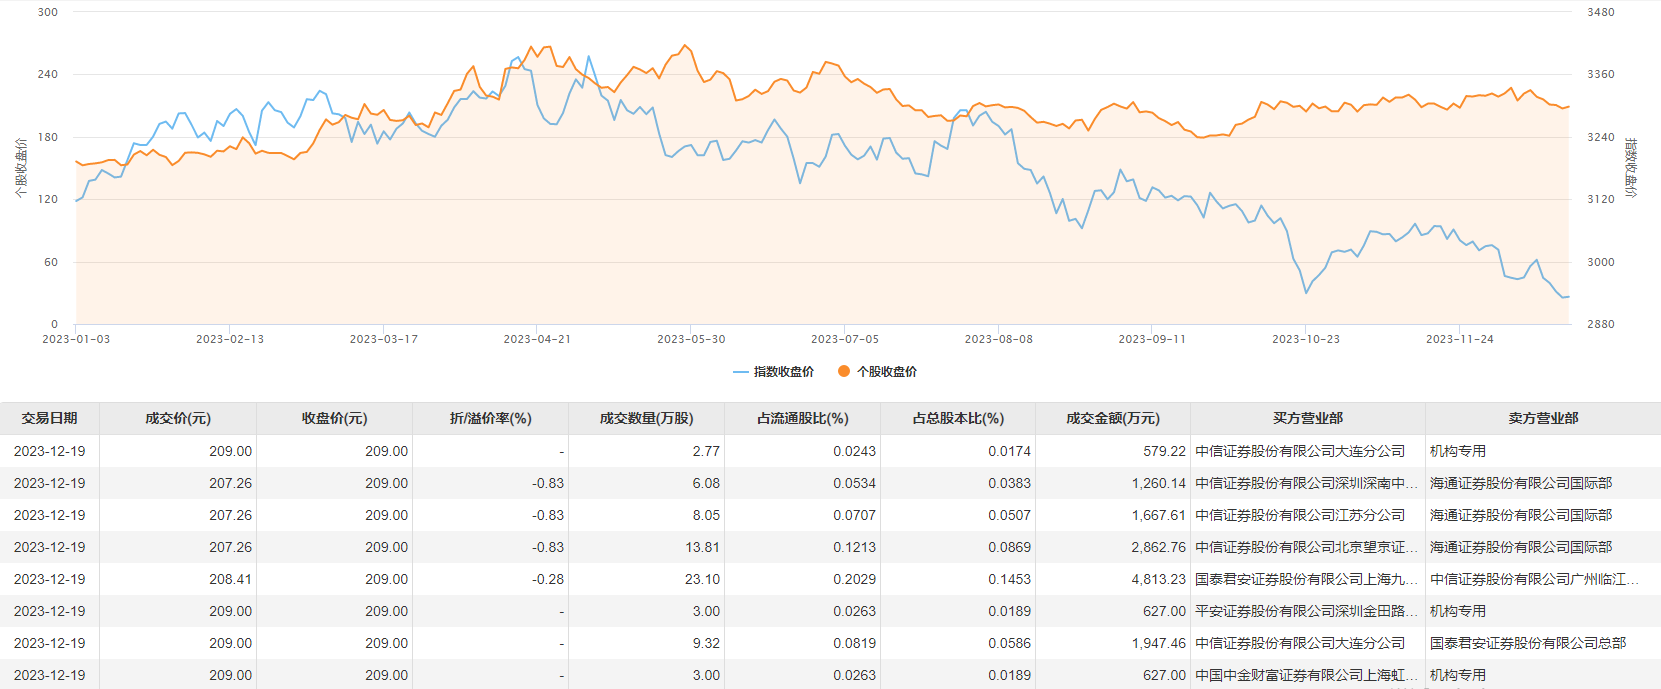This screenshot has height=689, width=1661.
Task: Open seller 中信证券股份有限公司广州临江 link
Action: click(x=1534, y=579)
